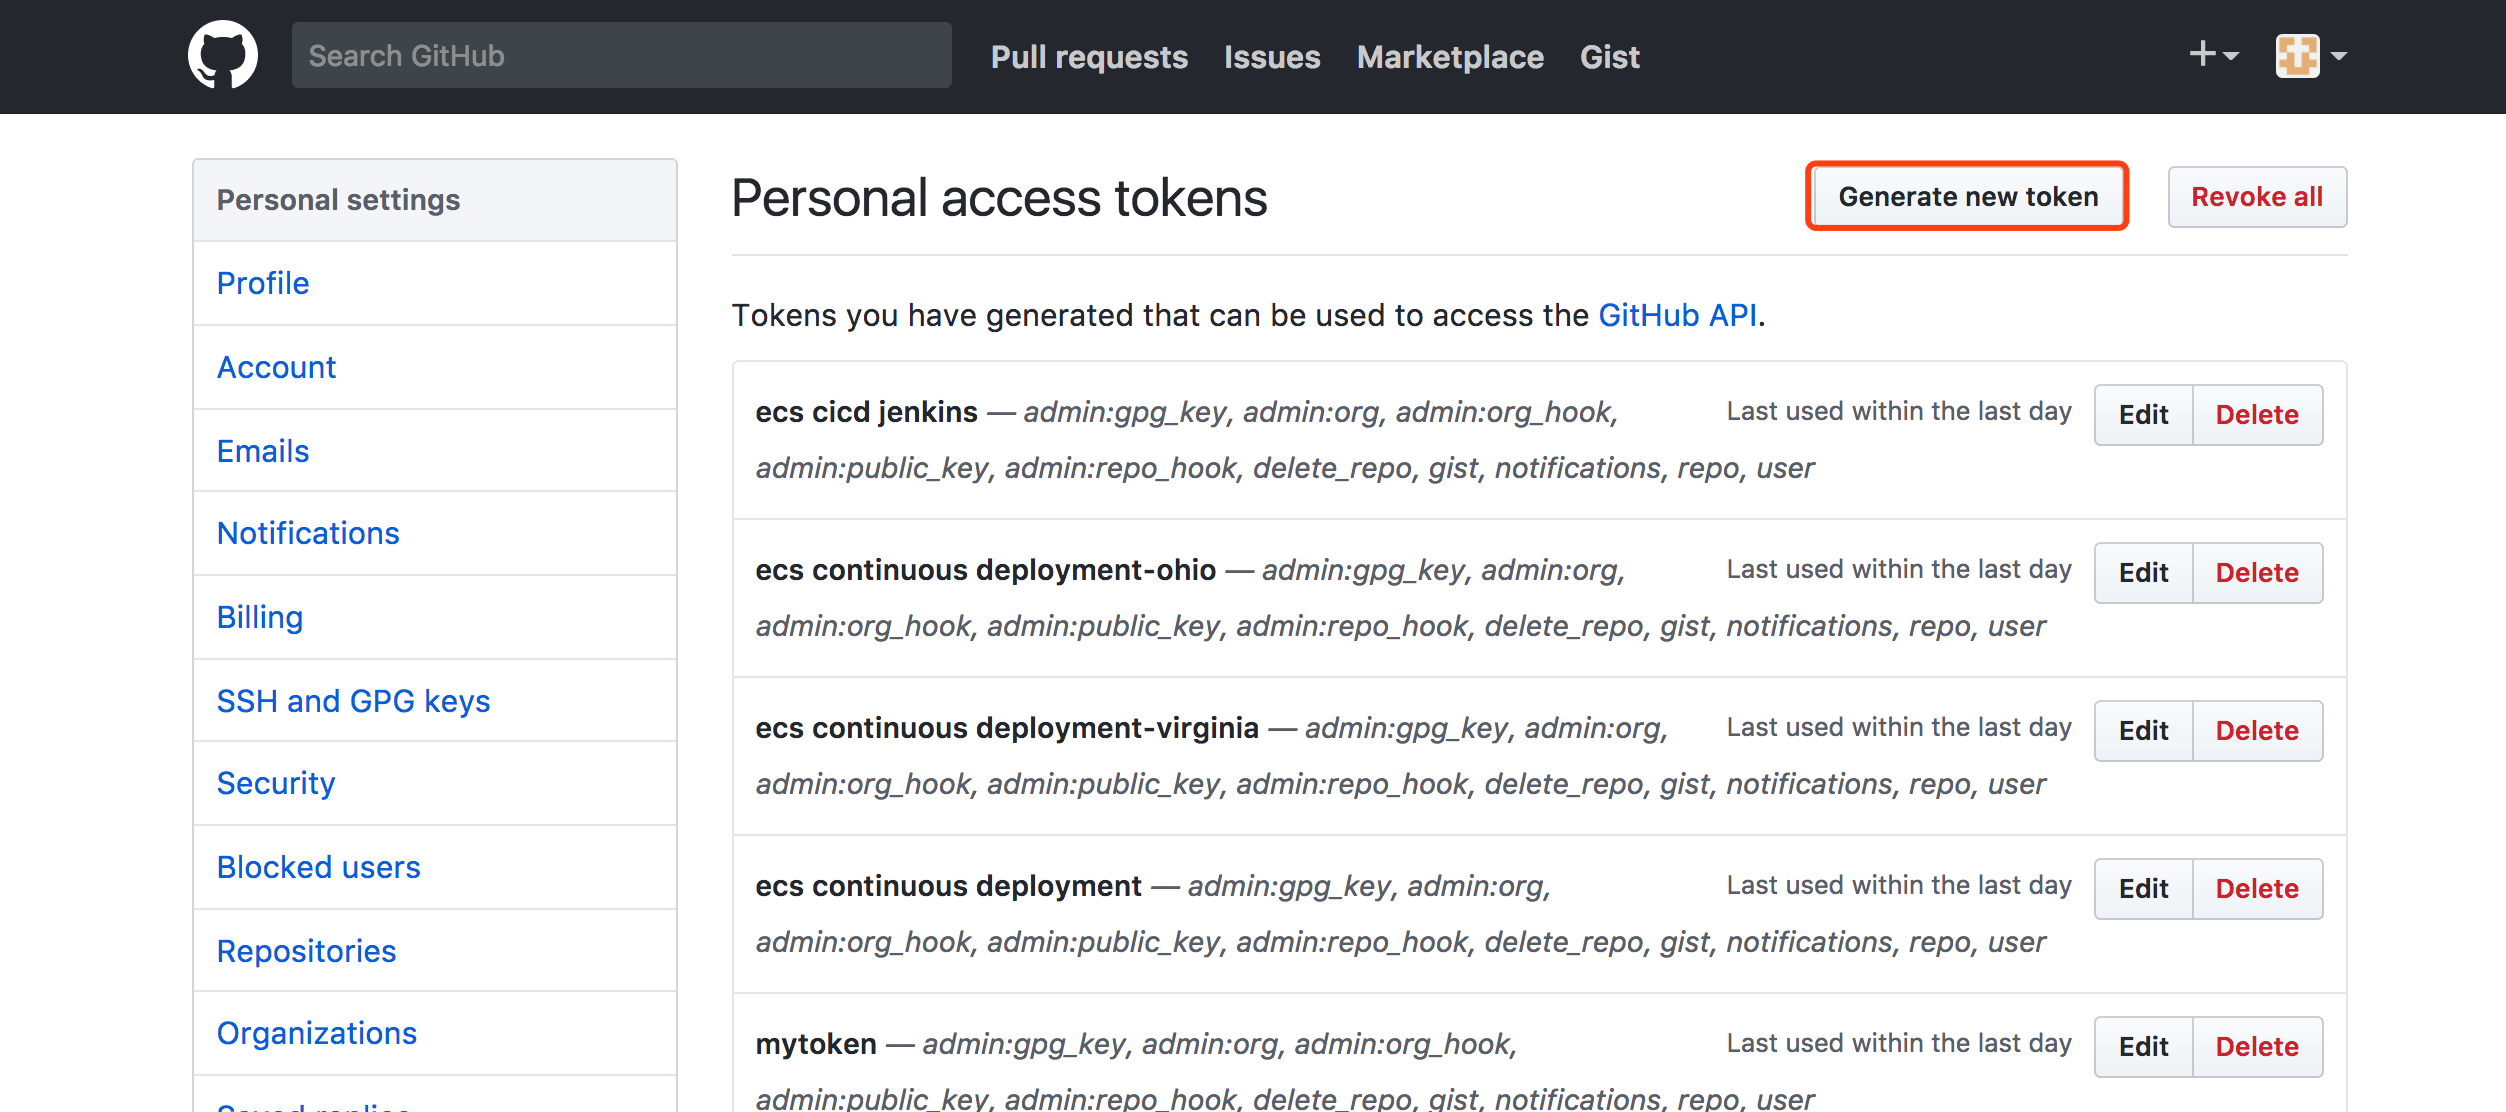Viewport: 2506px width, 1112px height.
Task: Open Issues from the top navigation
Action: pyautogui.click(x=1271, y=57)
